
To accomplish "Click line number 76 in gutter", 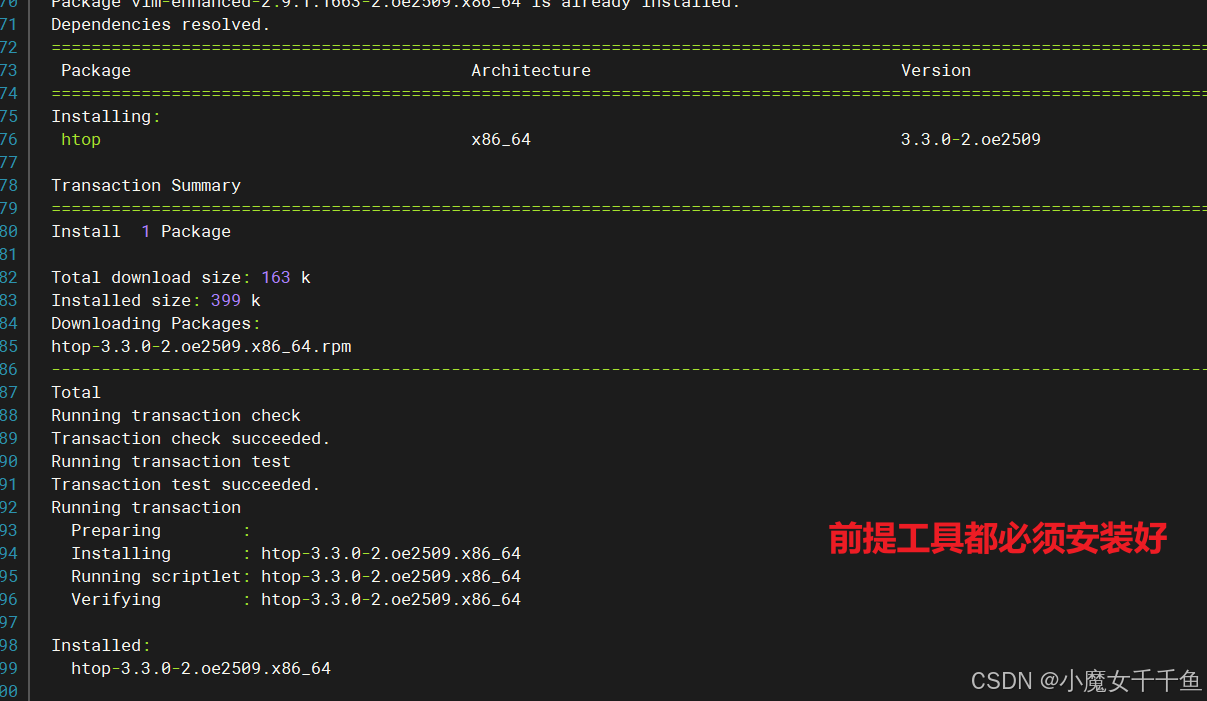I will pos(9,139).
